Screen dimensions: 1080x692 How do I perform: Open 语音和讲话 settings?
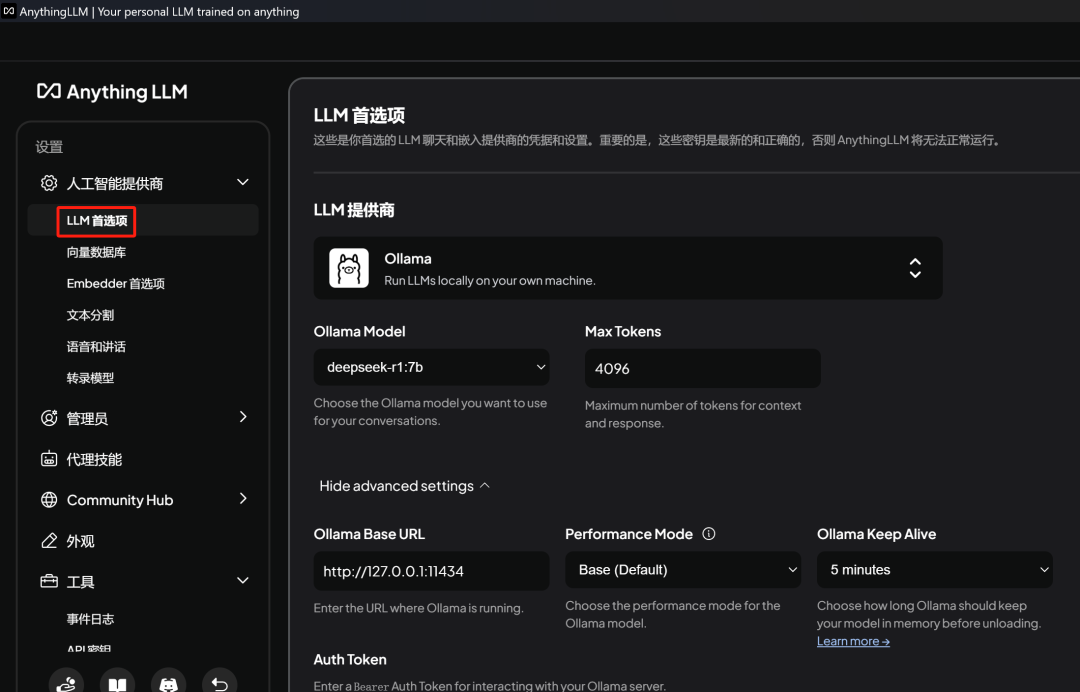(x=96, y=346)
